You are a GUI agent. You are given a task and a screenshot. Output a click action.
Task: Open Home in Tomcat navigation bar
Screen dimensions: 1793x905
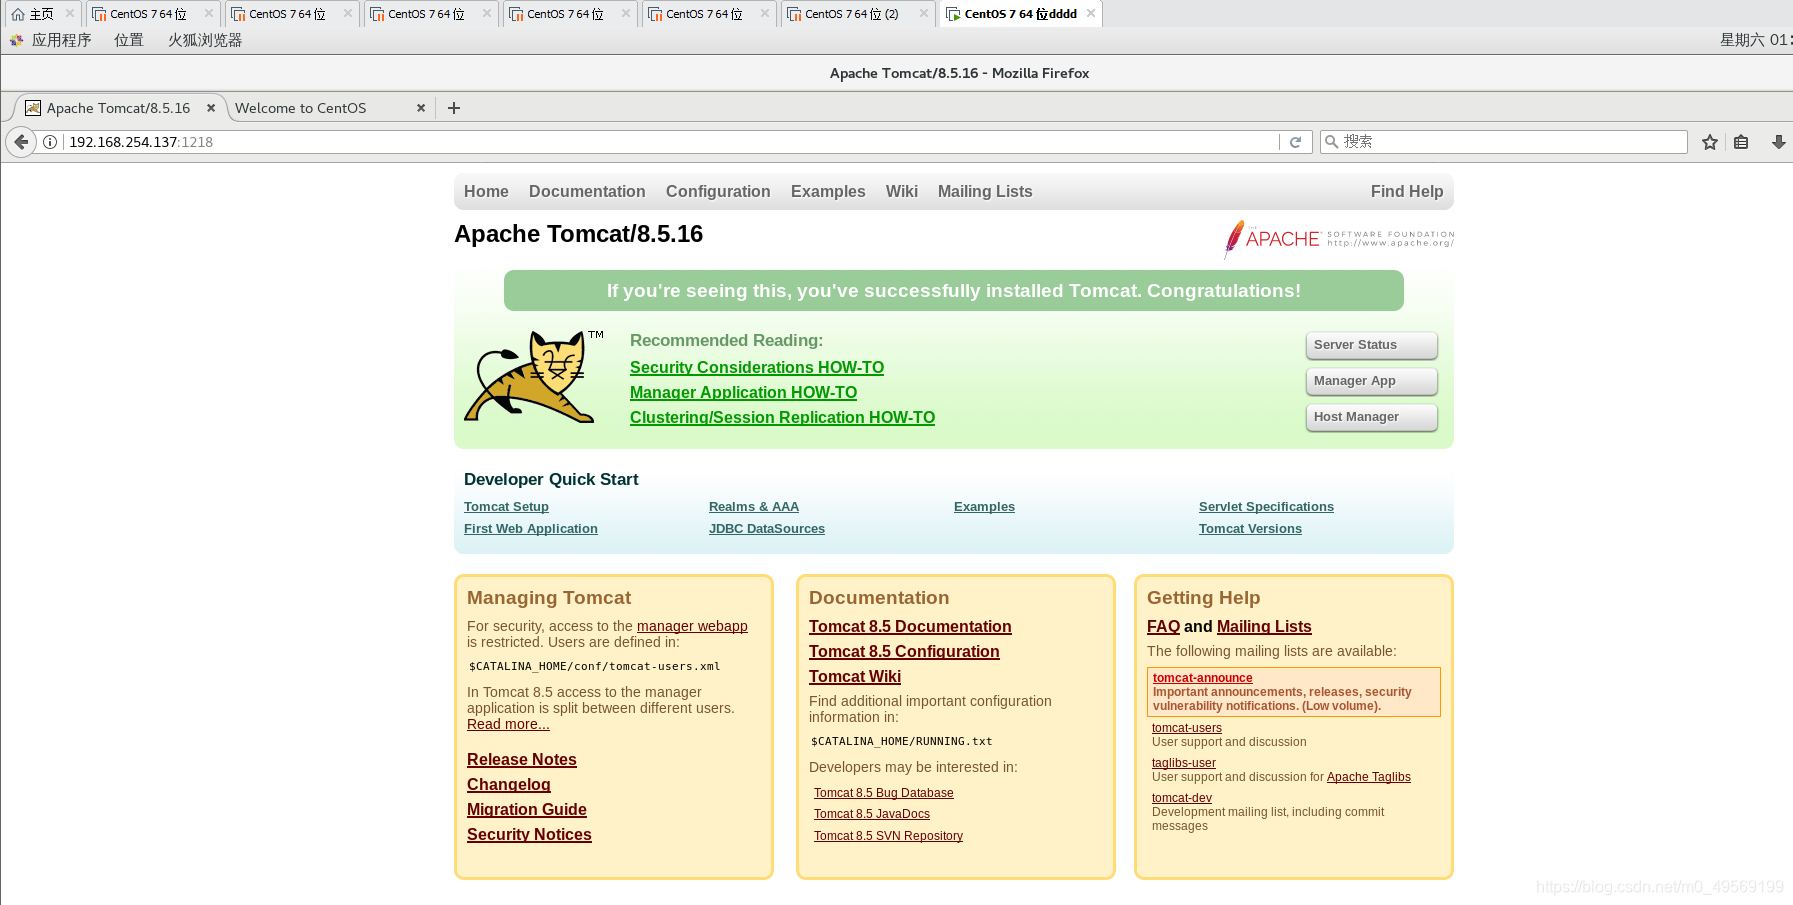486,192
